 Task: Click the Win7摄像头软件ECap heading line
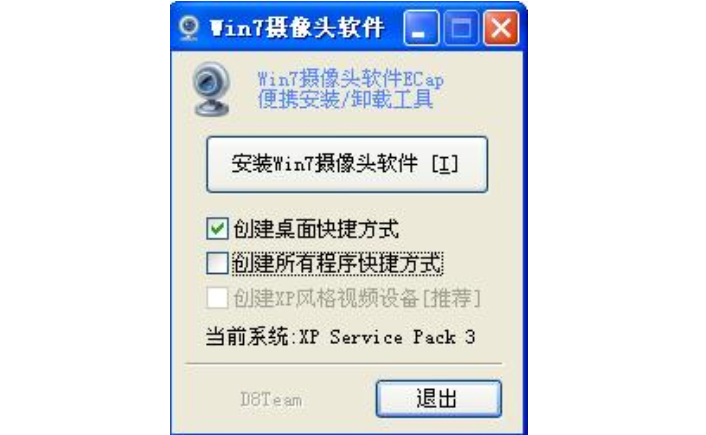pos(351,80)
